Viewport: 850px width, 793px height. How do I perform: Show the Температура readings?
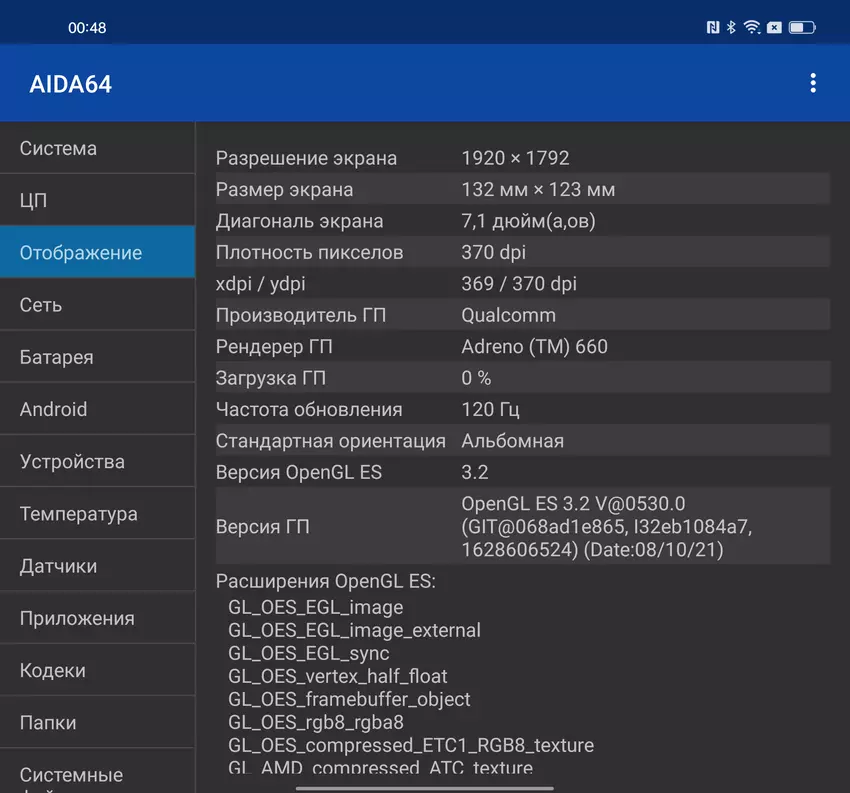97,514
